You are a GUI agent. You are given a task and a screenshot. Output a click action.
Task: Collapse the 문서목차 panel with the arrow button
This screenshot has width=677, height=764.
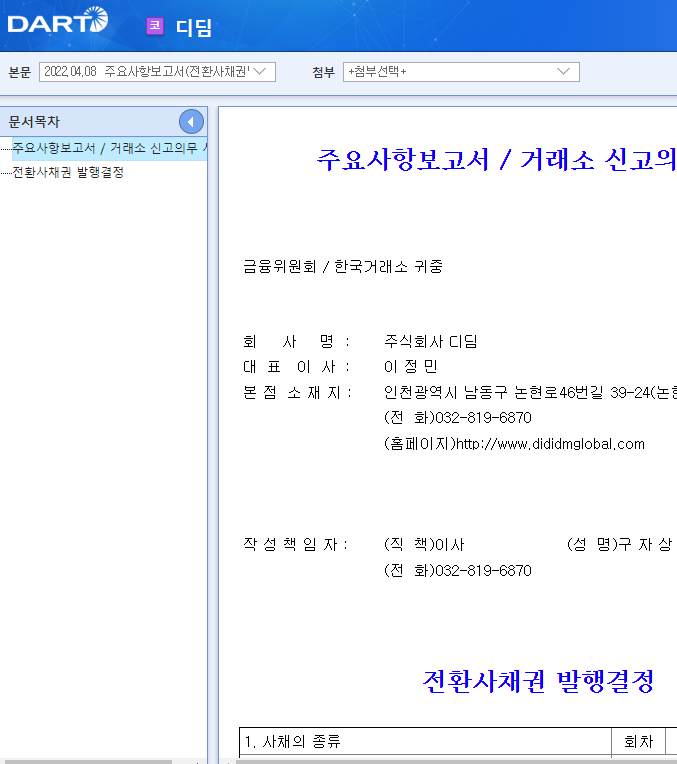tap(191, 122)
